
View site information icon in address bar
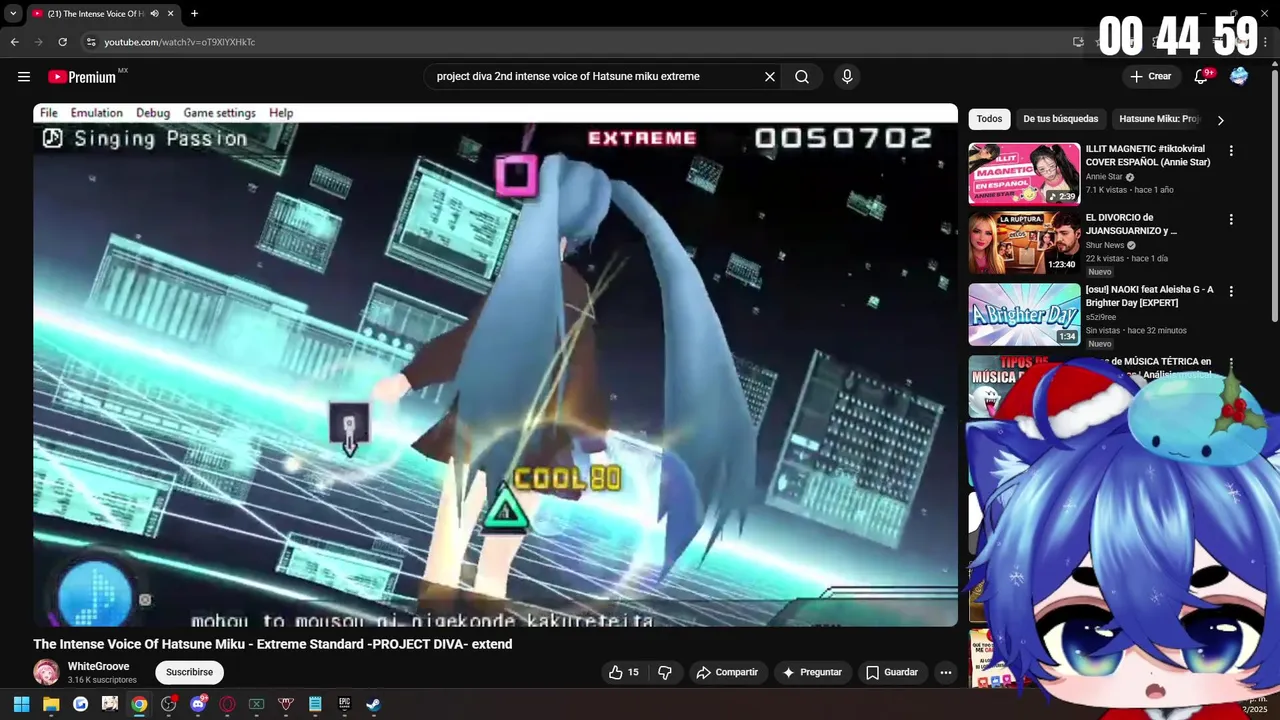(90, 42)
